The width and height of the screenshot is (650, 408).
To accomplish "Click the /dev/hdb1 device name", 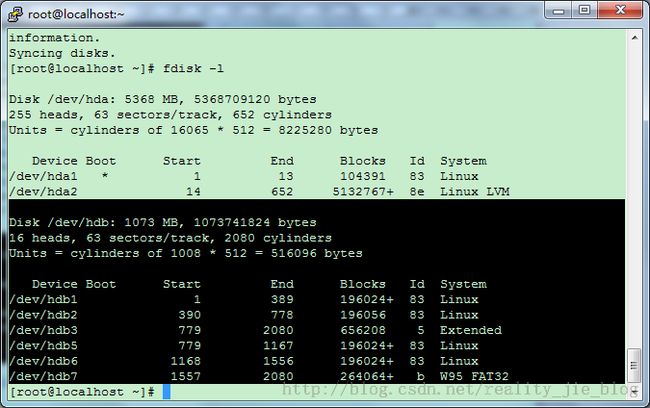I will click(43, 299).
